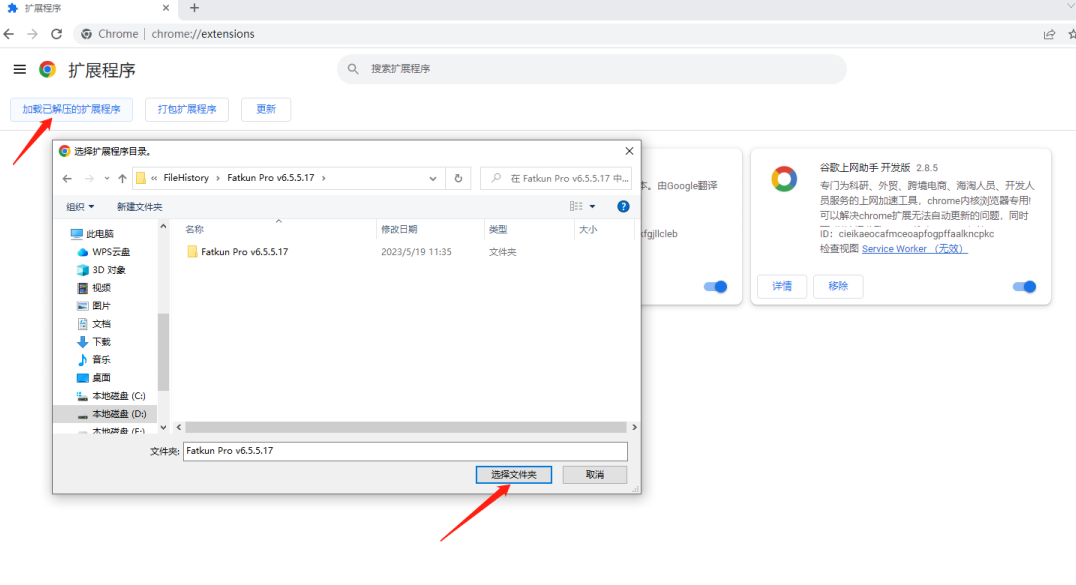Click the Chrome logo beside 扩展程序 title
This screenshot has height=585, width=1076.
(47, 69)
